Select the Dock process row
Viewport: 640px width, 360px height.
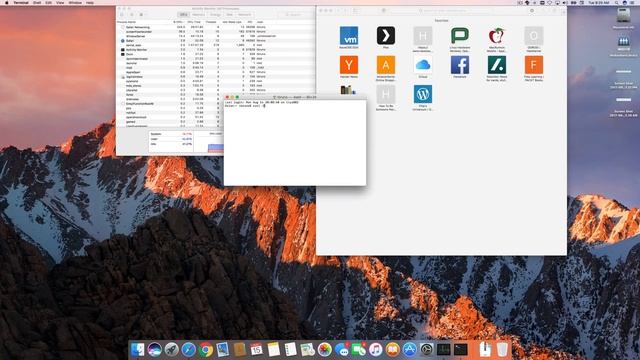tap(216, 54)
